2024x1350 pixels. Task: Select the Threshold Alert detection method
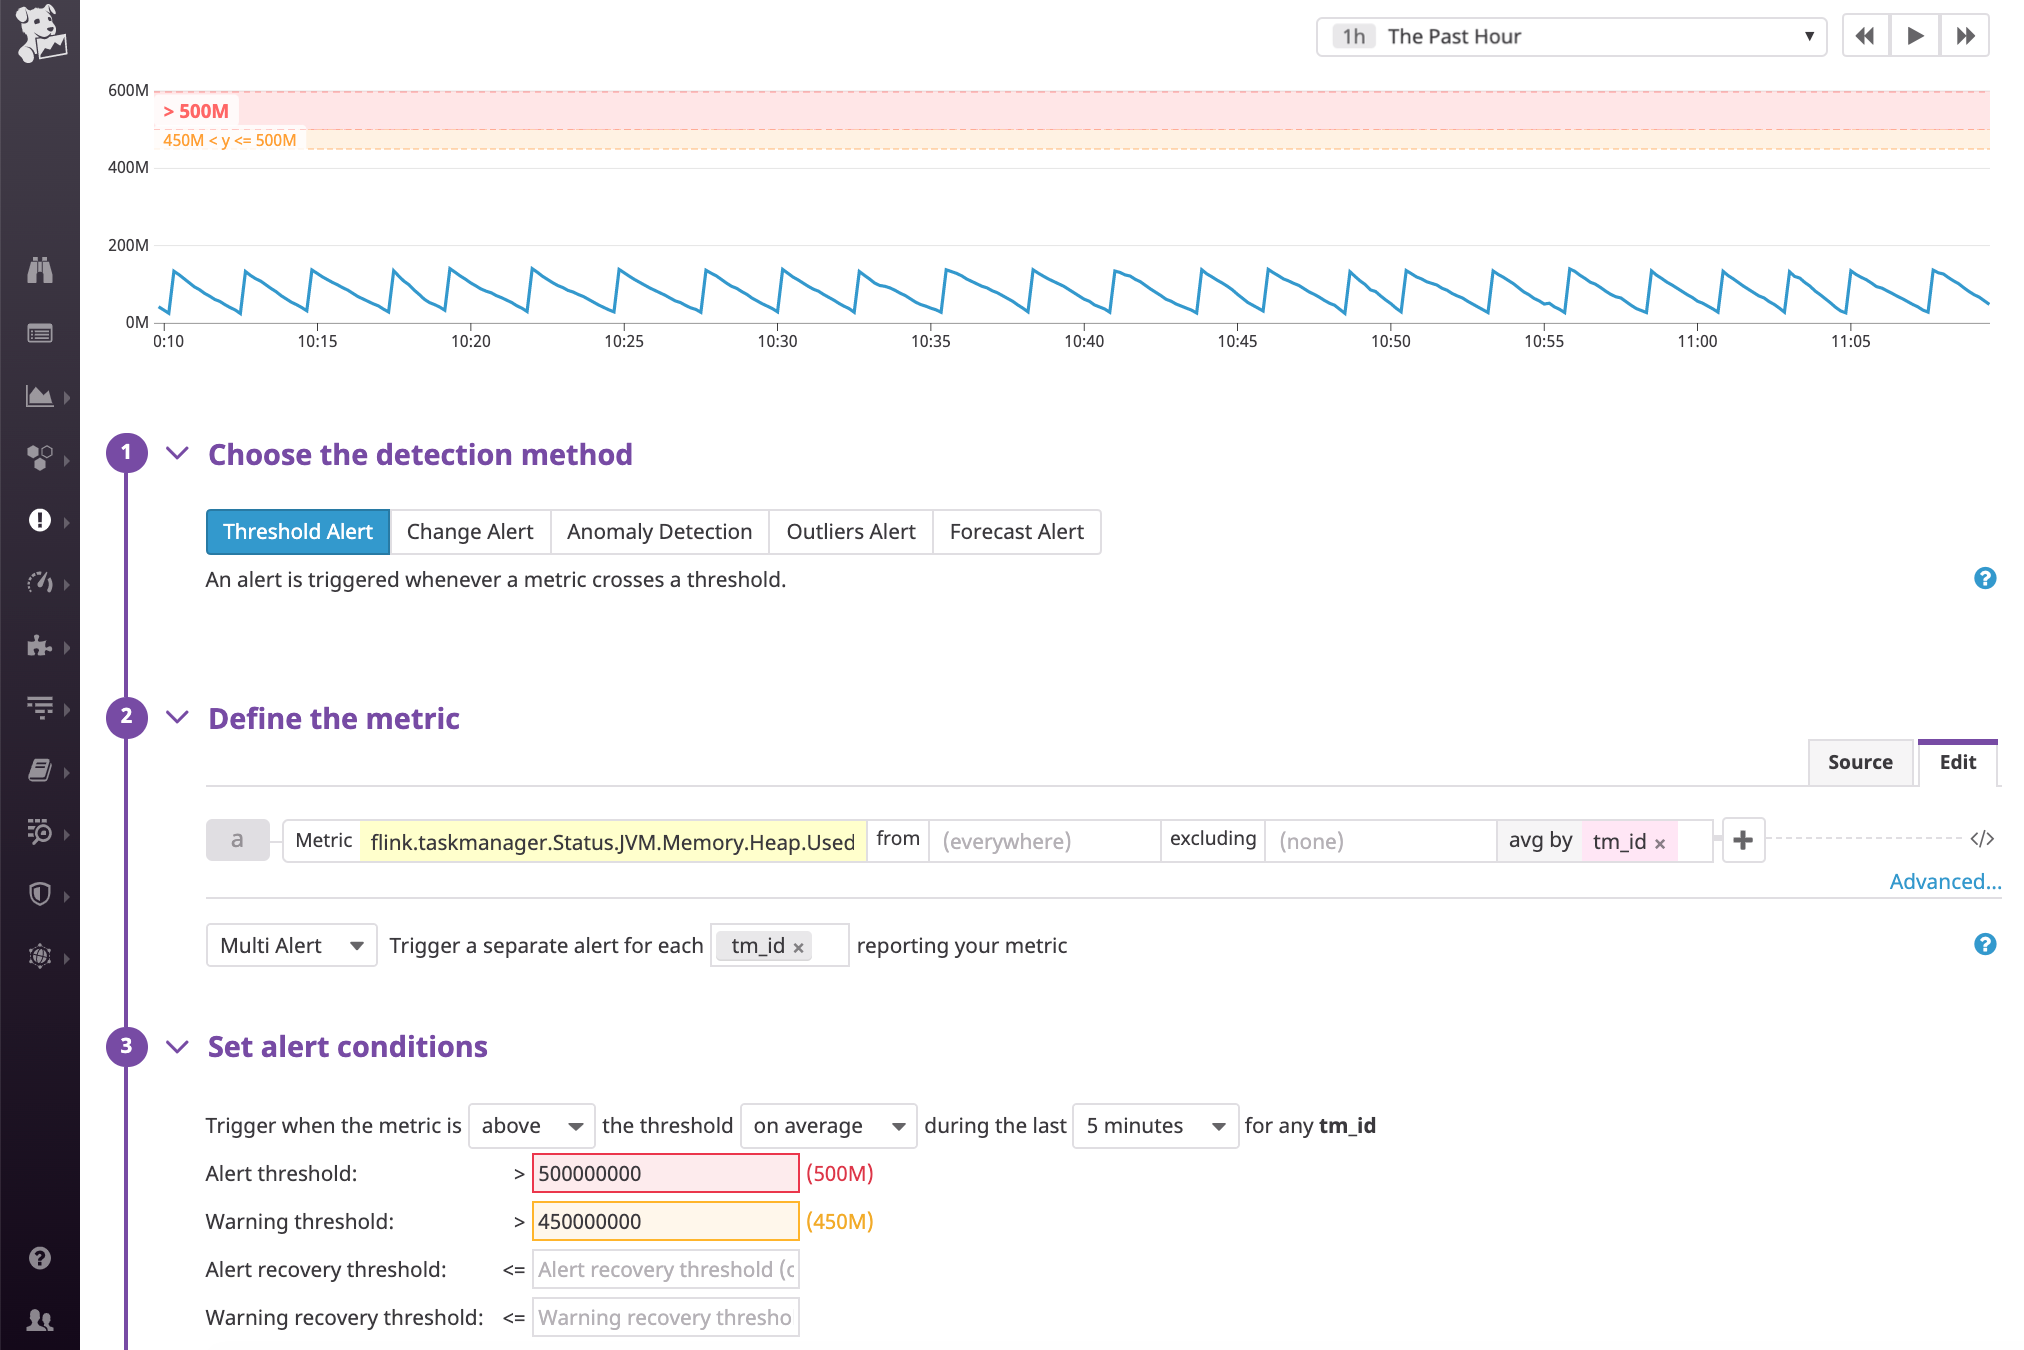pos(297,531)
